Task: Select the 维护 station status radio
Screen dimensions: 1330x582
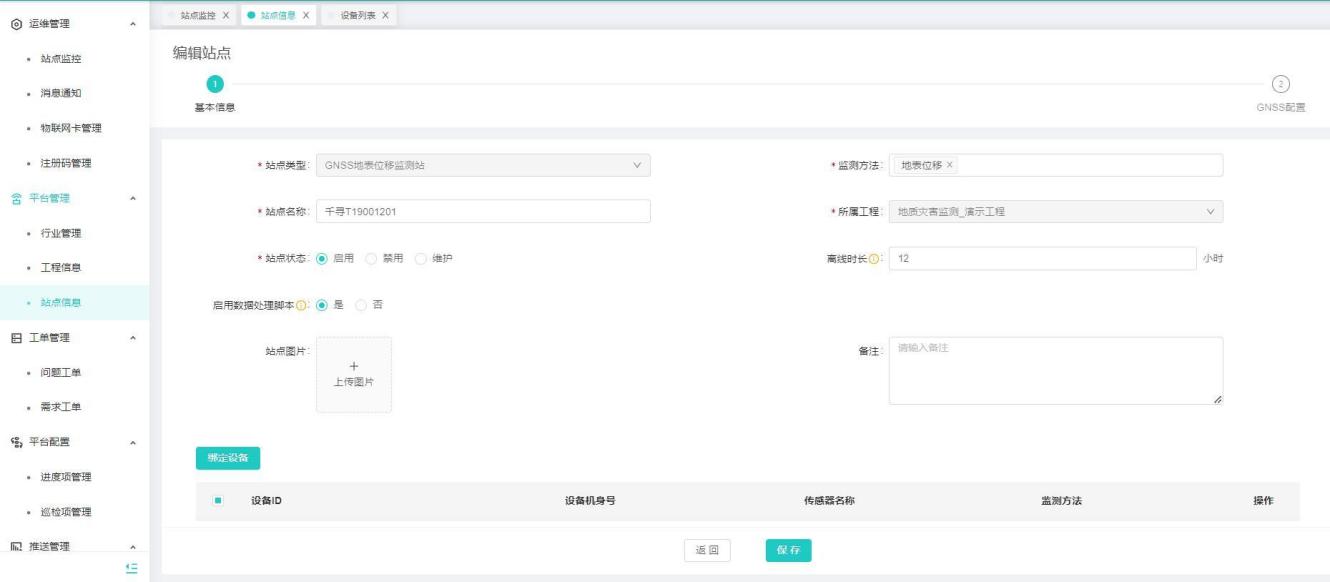Action: (420, 258)
